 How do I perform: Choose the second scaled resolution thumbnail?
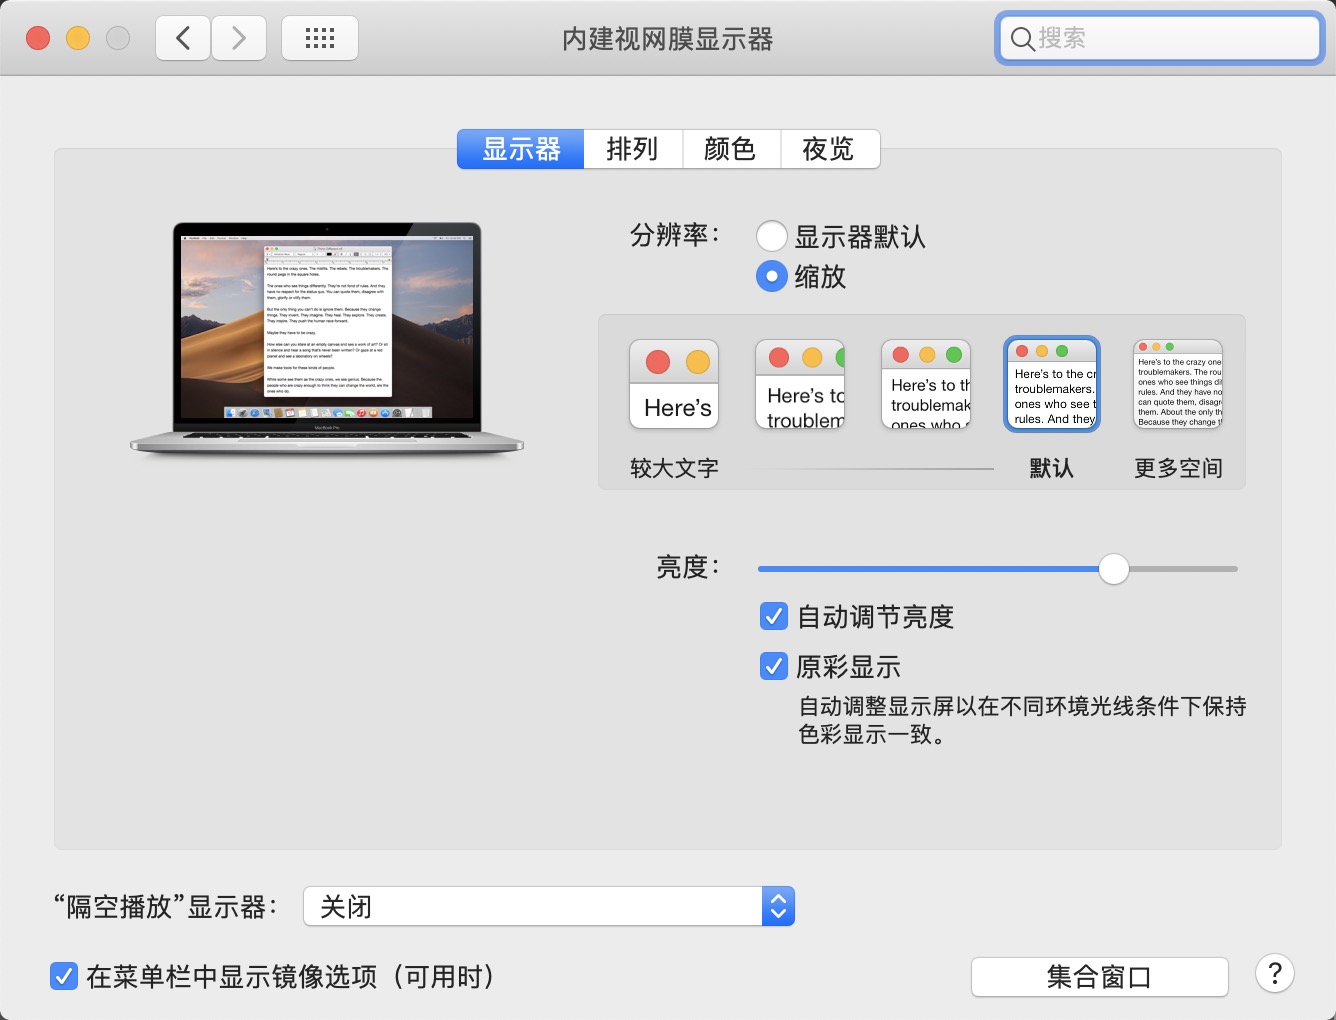point(800,385)
